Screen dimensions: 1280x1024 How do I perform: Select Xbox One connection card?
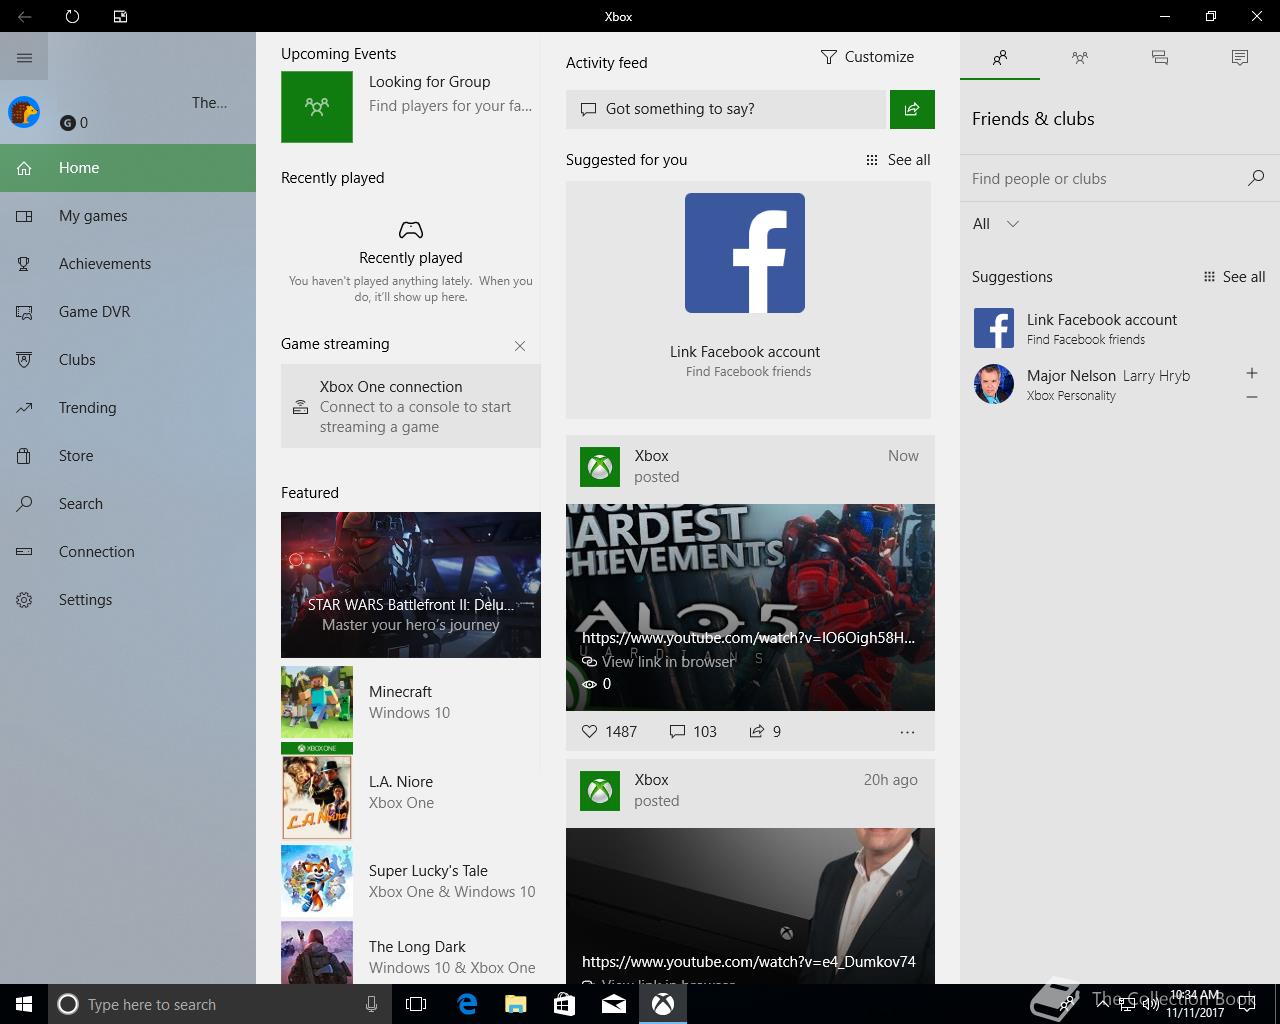click(411, 406)
